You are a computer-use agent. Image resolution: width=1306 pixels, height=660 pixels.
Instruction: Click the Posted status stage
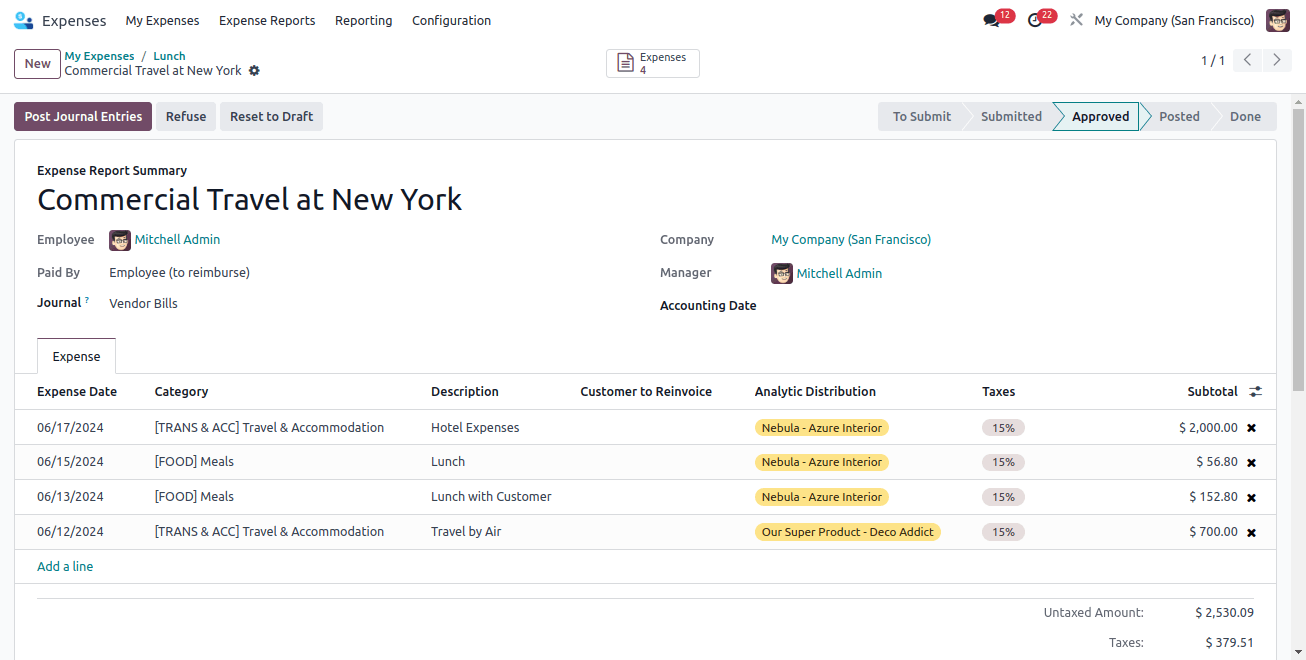[1179, 116]
